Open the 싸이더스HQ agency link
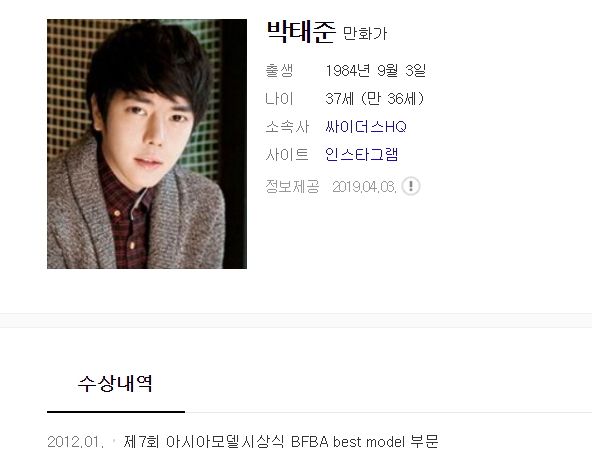Image resolution: width=592 pixels, height=472 pixels. pos(366,126)
